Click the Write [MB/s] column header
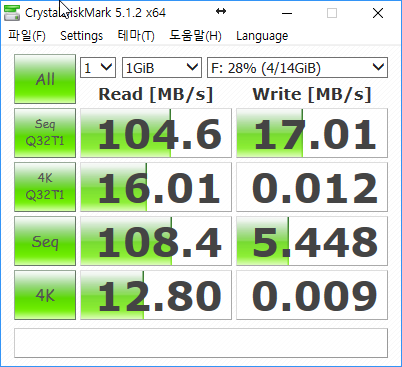The image size is (402, 367). [x=312, y=94]
